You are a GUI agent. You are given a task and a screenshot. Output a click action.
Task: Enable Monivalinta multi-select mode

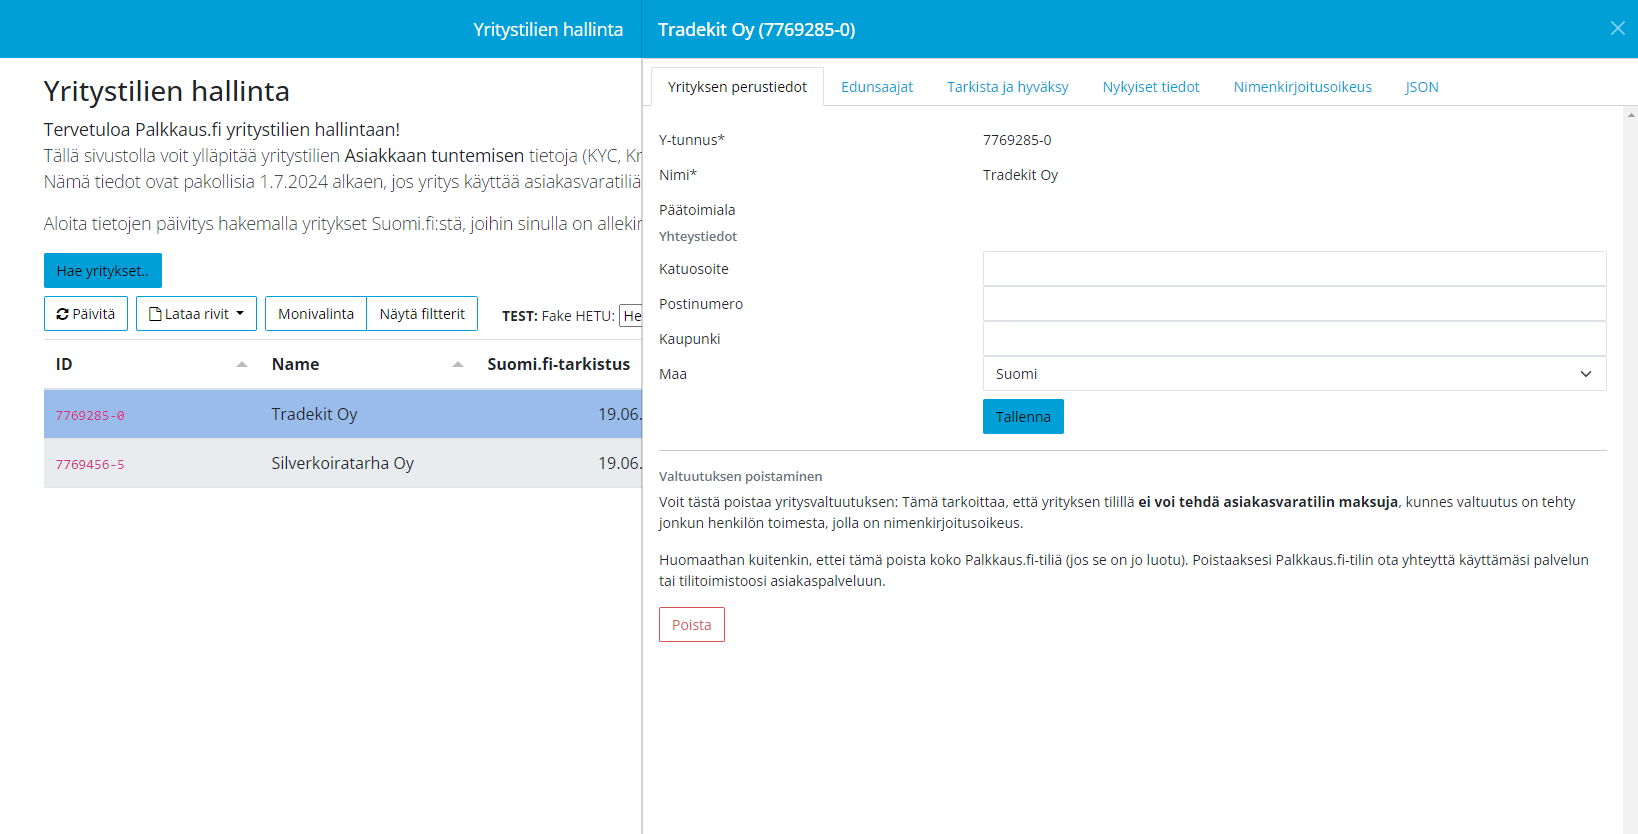click(316, 314)
